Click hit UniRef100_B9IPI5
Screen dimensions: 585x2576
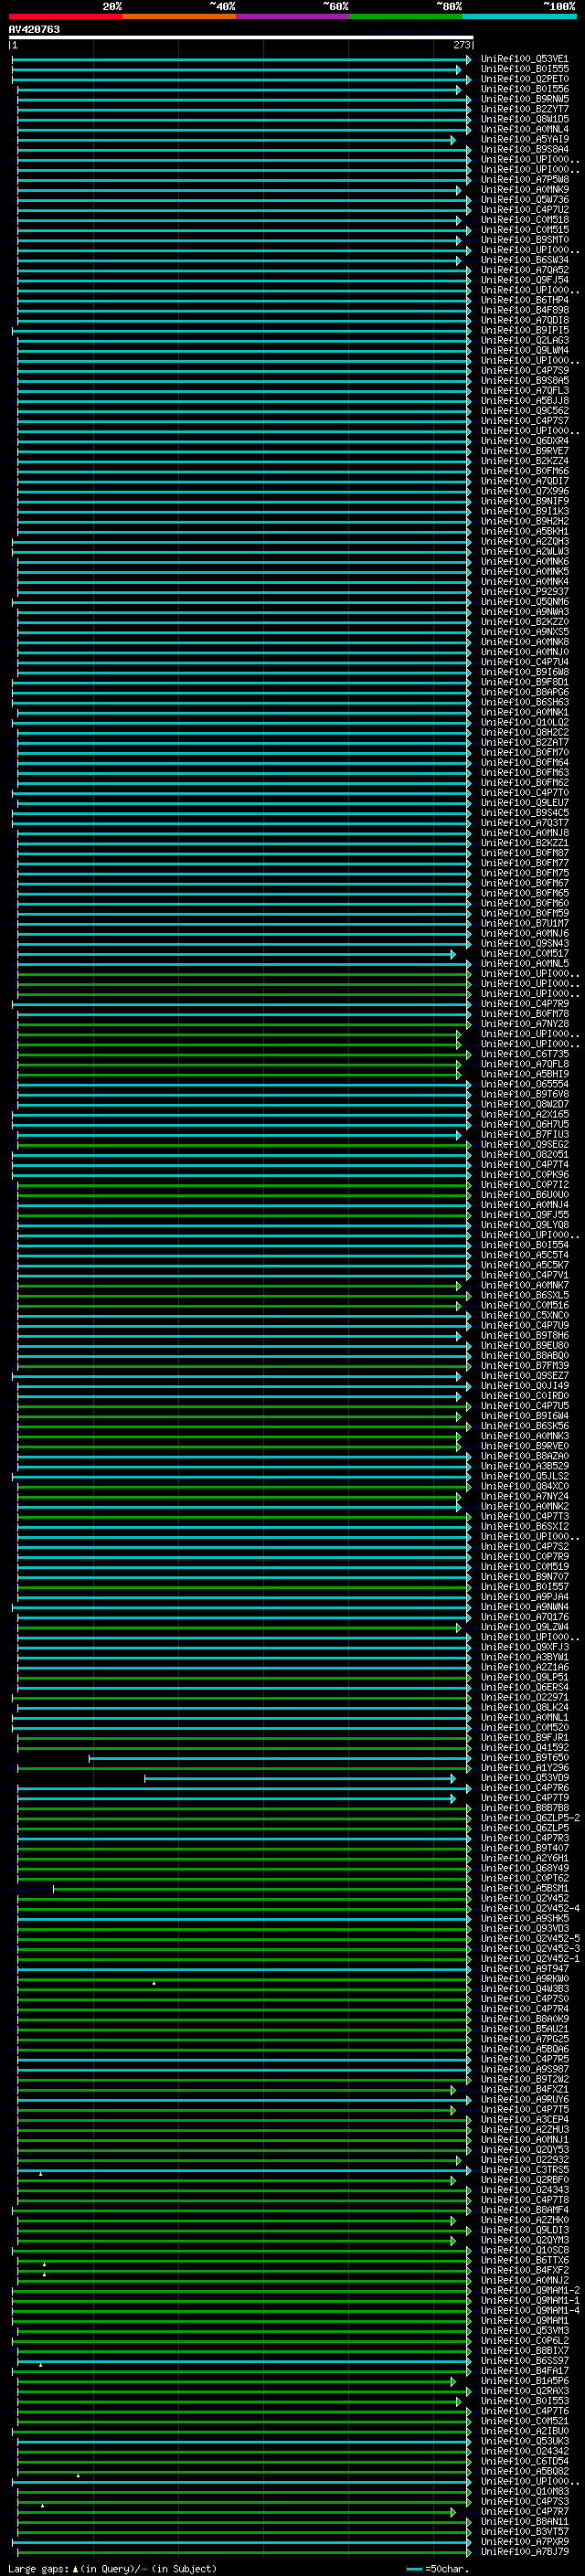click(x=524, y=330)
